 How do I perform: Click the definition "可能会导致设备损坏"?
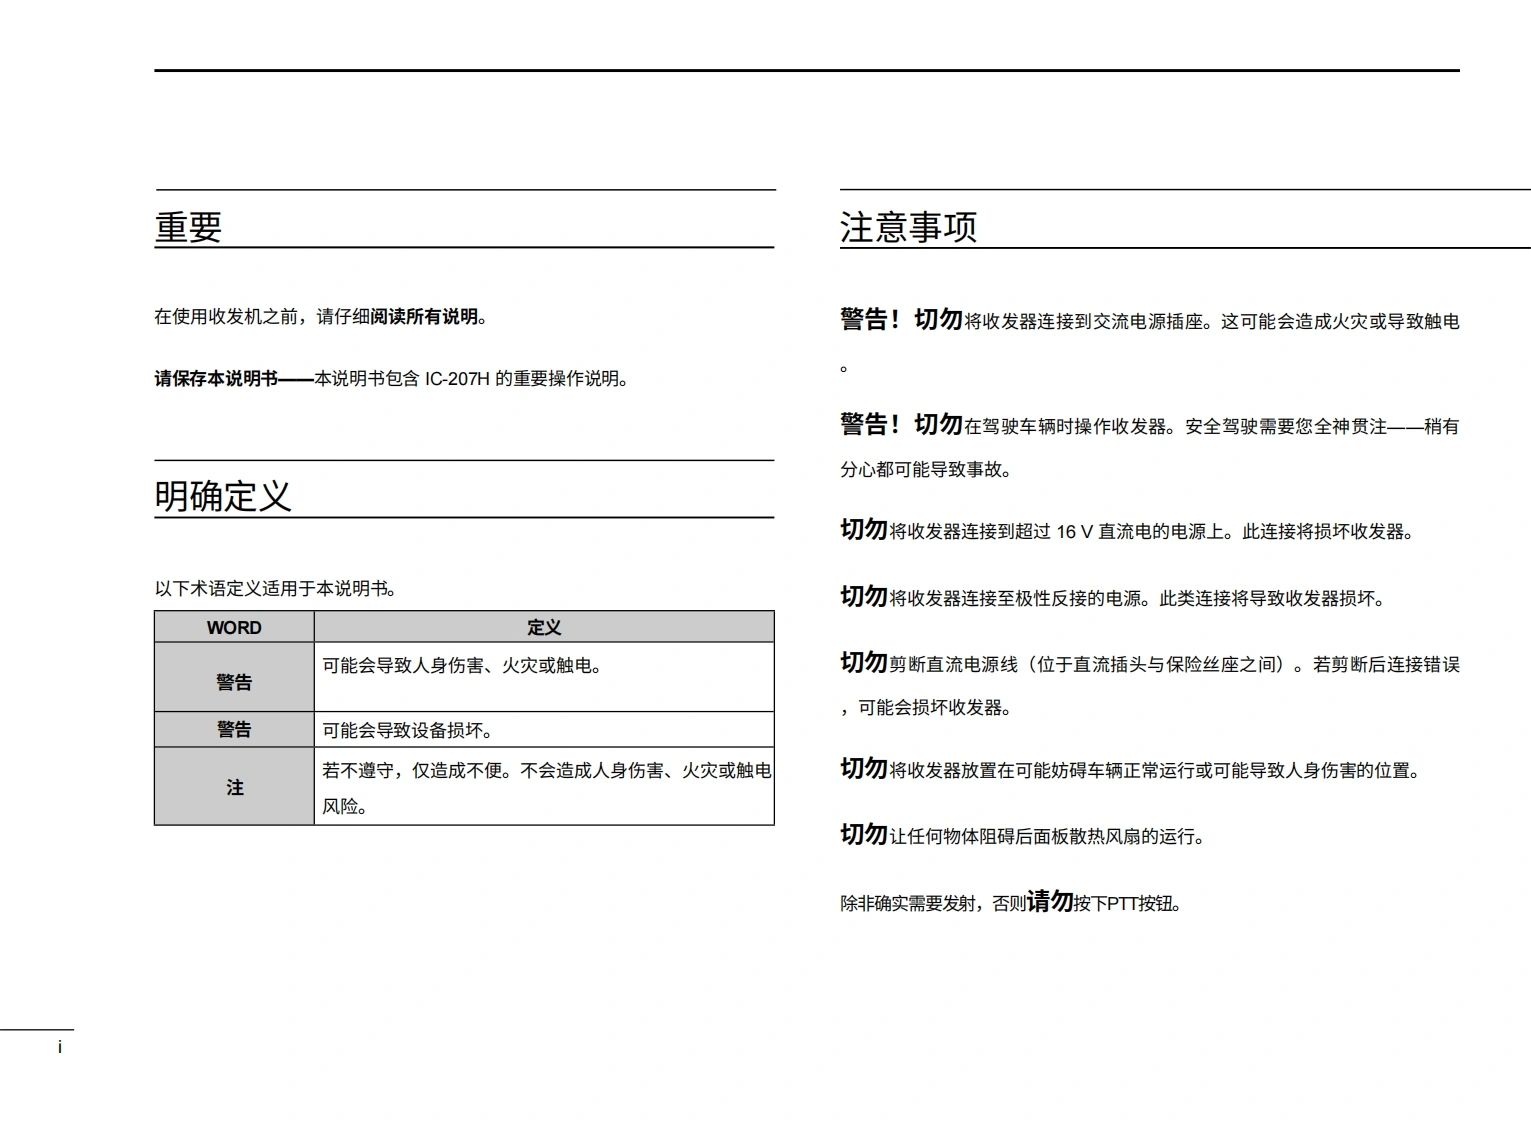coord(407,731)
